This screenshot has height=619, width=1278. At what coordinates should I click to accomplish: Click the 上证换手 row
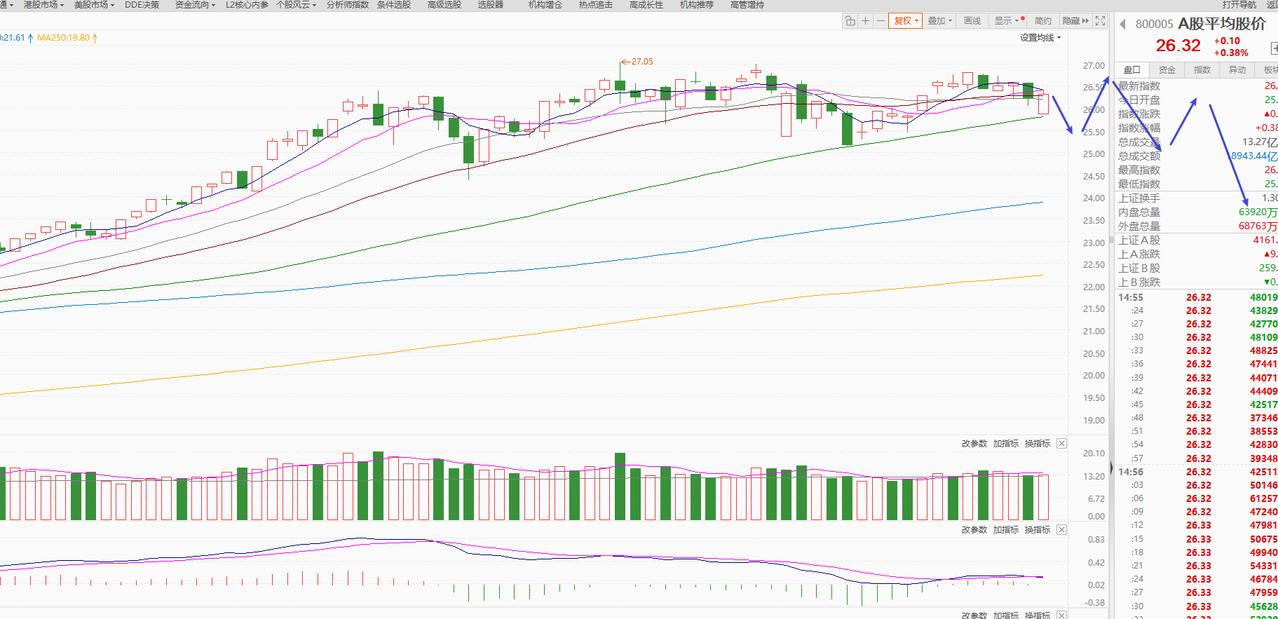1198,198
